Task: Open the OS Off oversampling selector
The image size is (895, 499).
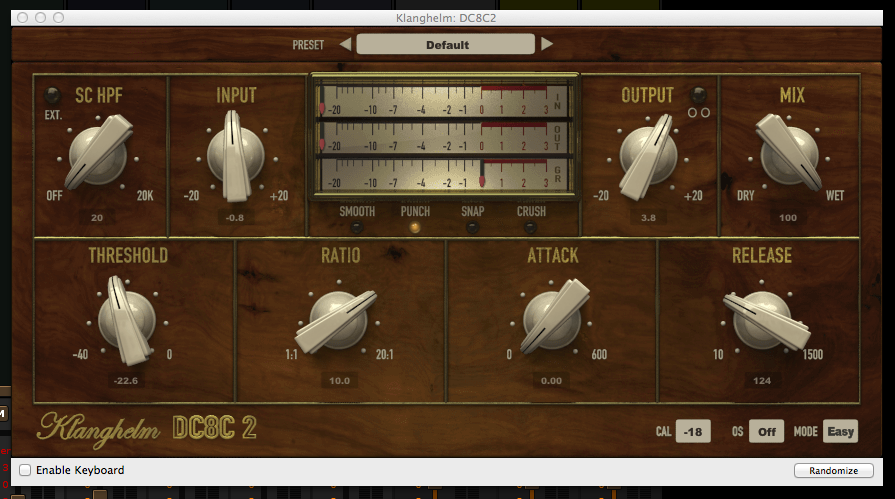Action: [x=766, y=431]
